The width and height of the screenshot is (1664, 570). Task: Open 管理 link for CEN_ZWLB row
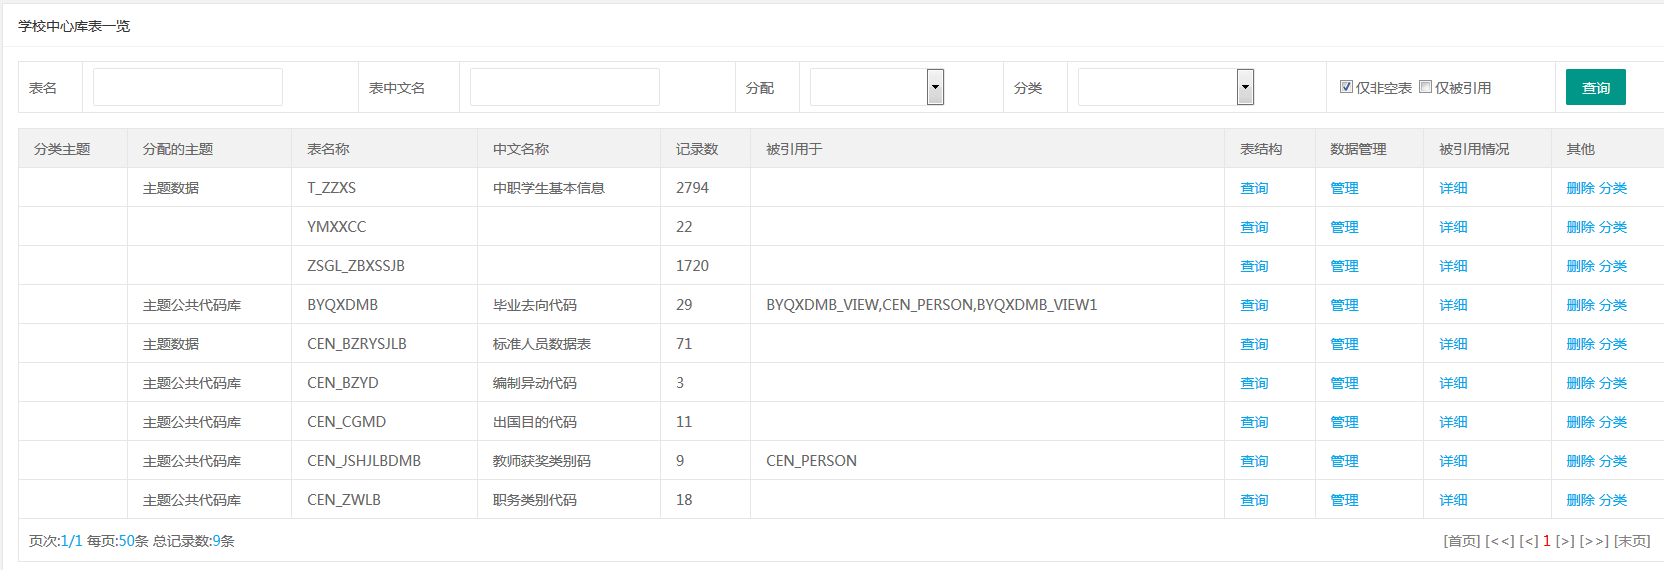point(1344,500)
